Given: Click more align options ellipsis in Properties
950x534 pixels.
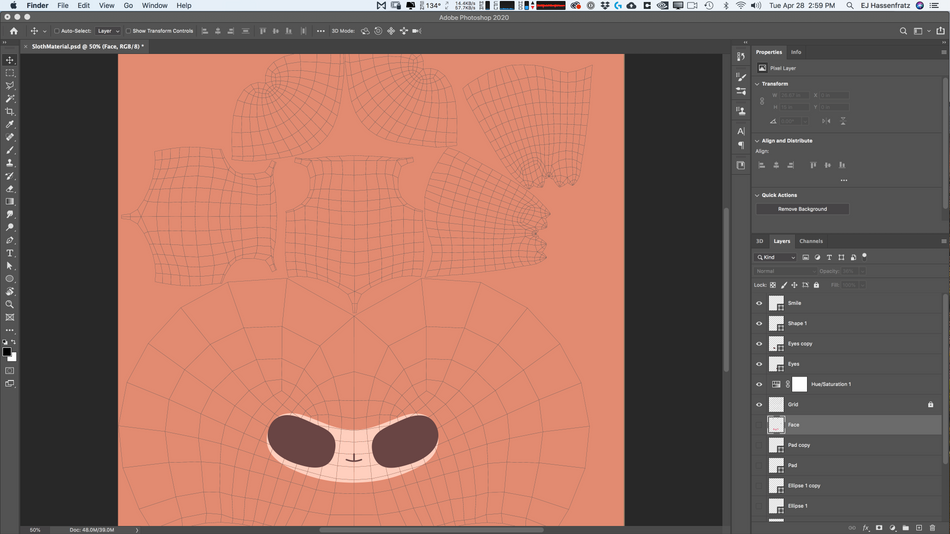Looking at the screenshot, I should pyautogui.click(x=844, y=181).
